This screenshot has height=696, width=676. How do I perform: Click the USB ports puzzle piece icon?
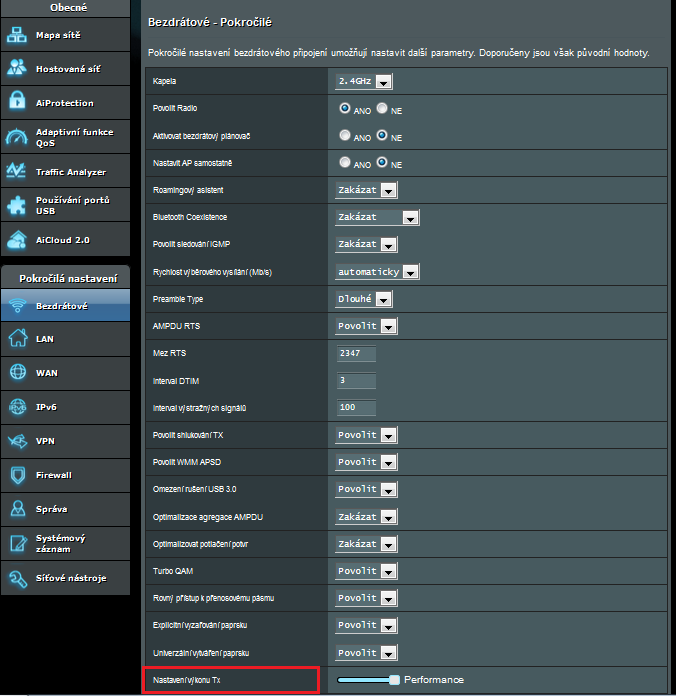pyautogui.click(x=17, y=205)
